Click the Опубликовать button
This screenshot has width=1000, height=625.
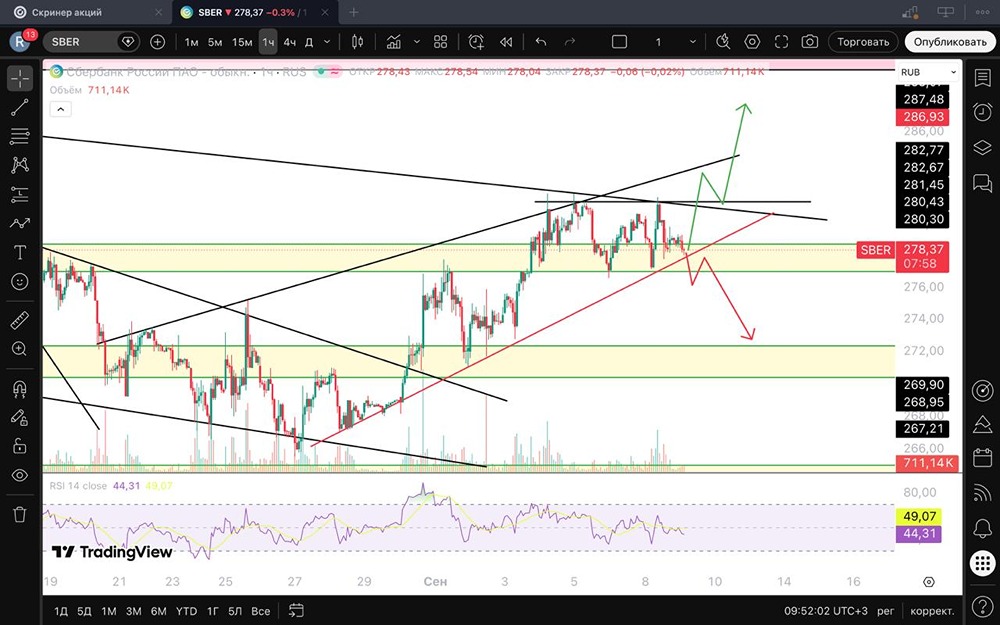(x=950, y=42)
